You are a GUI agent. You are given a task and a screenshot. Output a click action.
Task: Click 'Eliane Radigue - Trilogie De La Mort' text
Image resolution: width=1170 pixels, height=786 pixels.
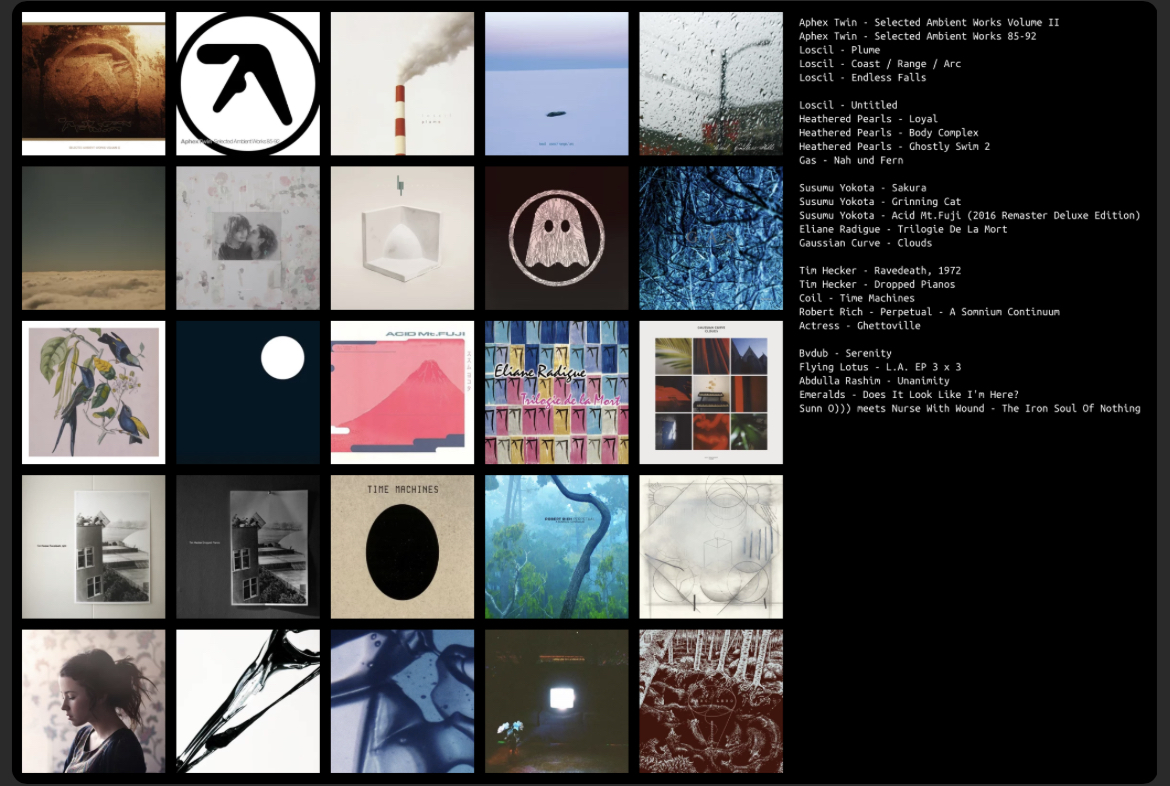click(x=903, y=229)
